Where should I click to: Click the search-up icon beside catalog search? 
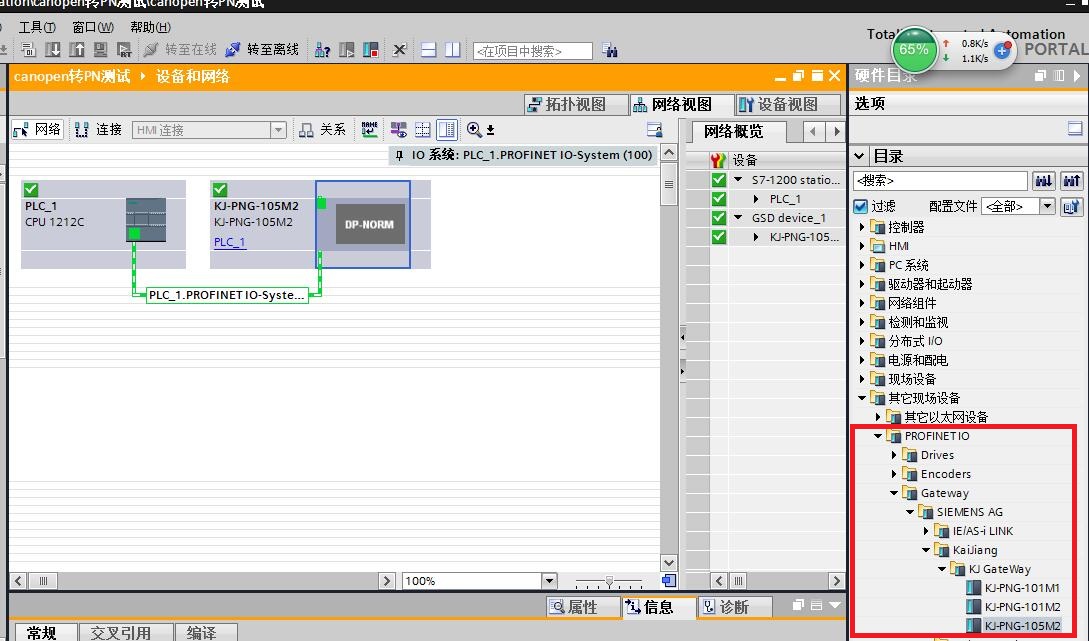(x=1072, y=181)
